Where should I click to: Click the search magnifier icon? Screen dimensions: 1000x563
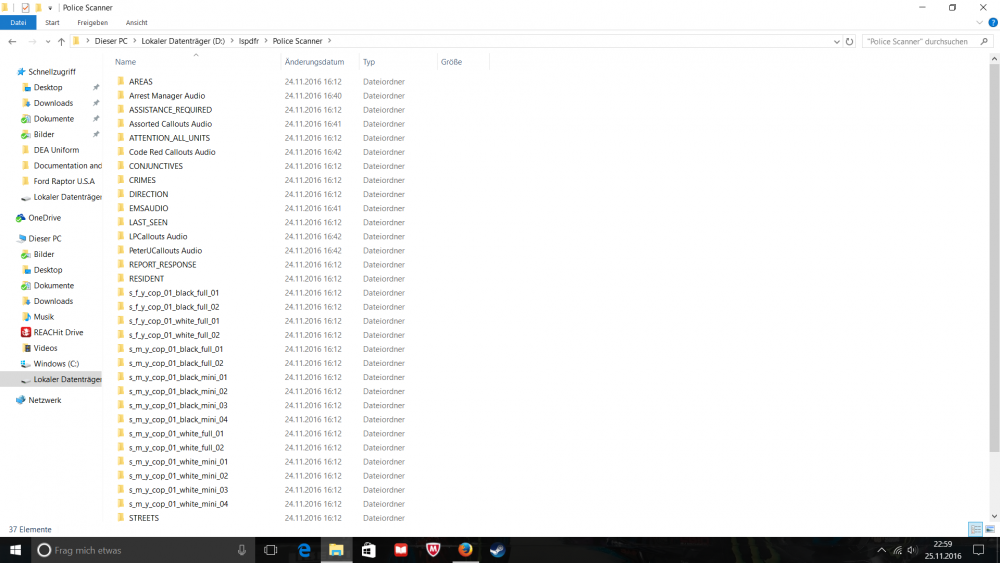point(984,41)
